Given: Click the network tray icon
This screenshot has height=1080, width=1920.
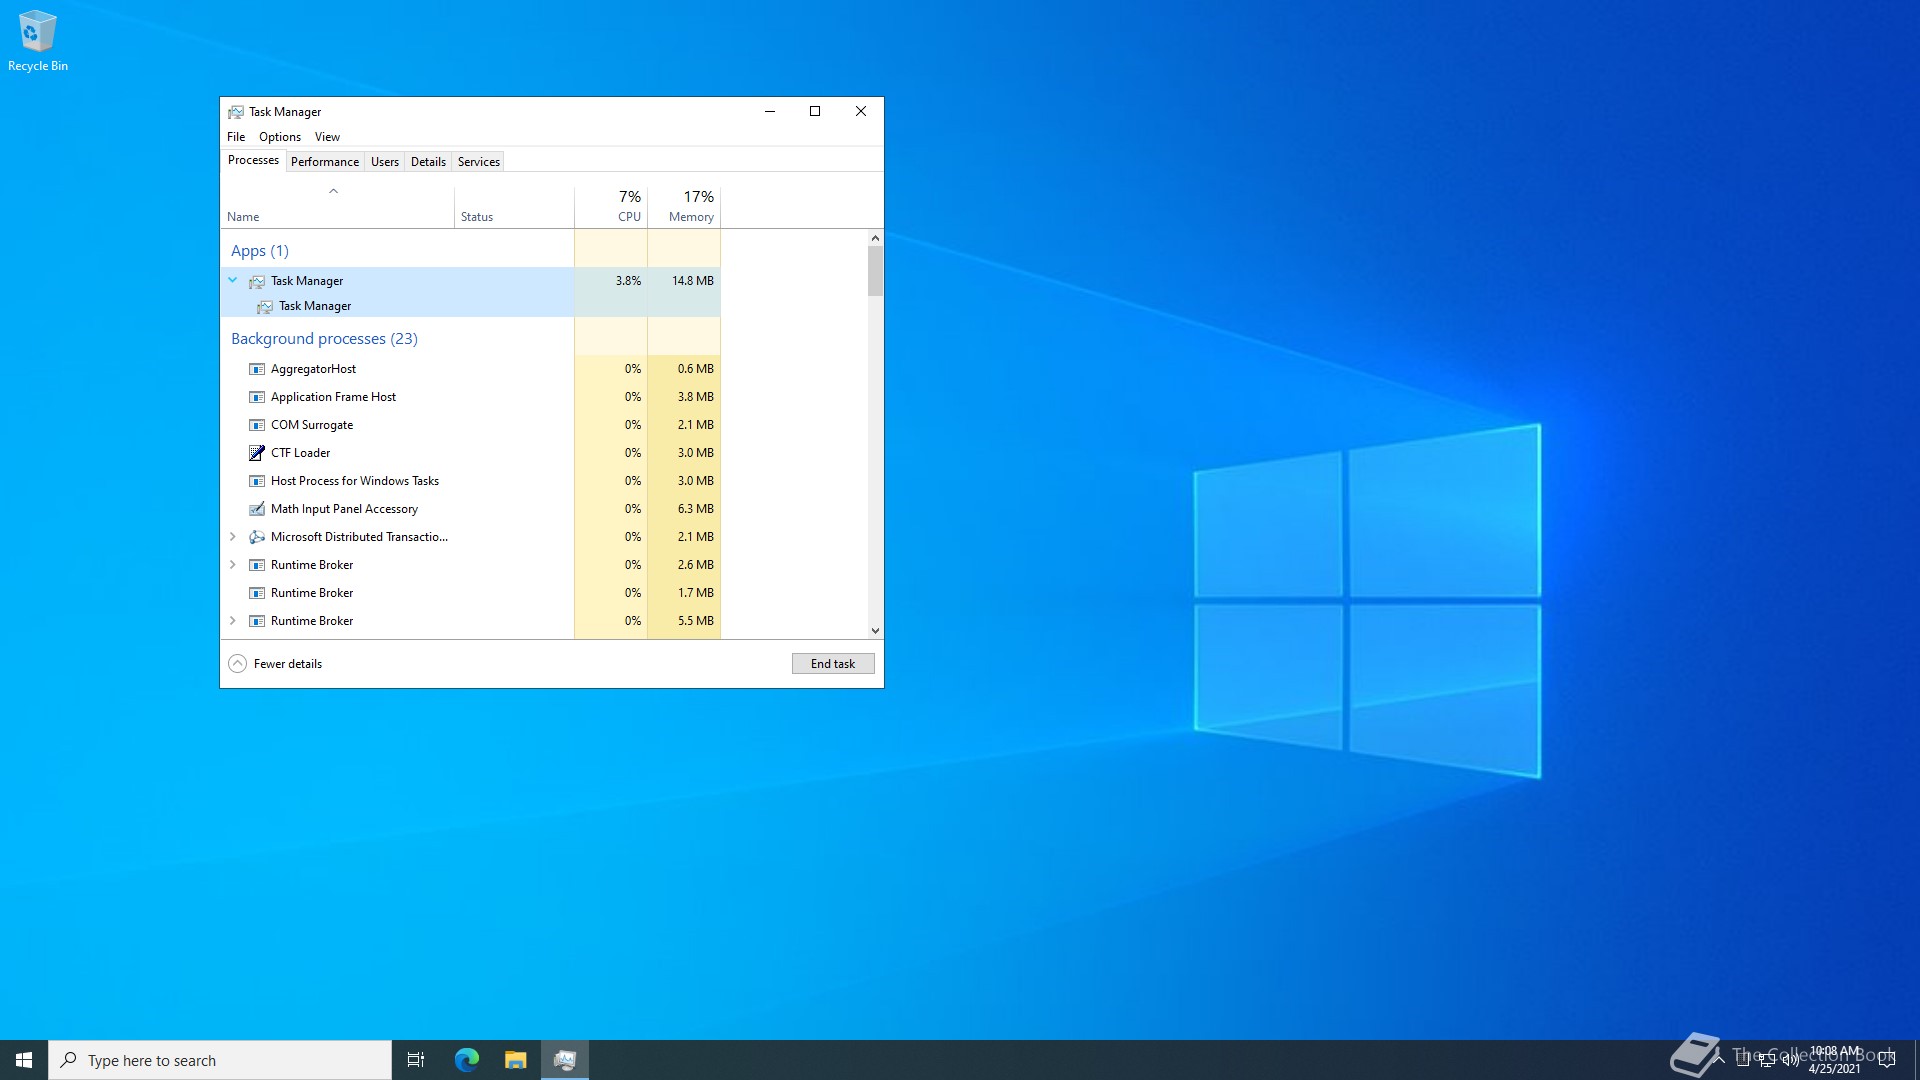Looking at the screenshot, I should 1766,1060.
